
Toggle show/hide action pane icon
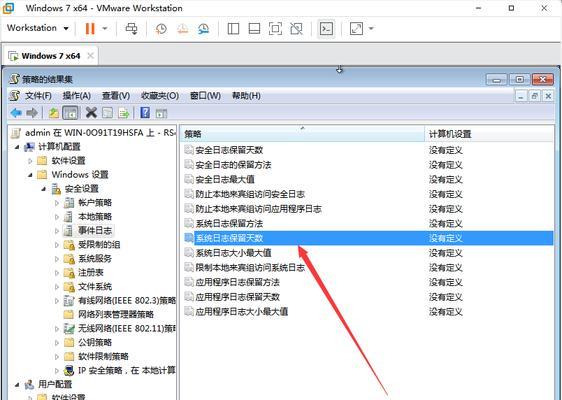(161, 113)
